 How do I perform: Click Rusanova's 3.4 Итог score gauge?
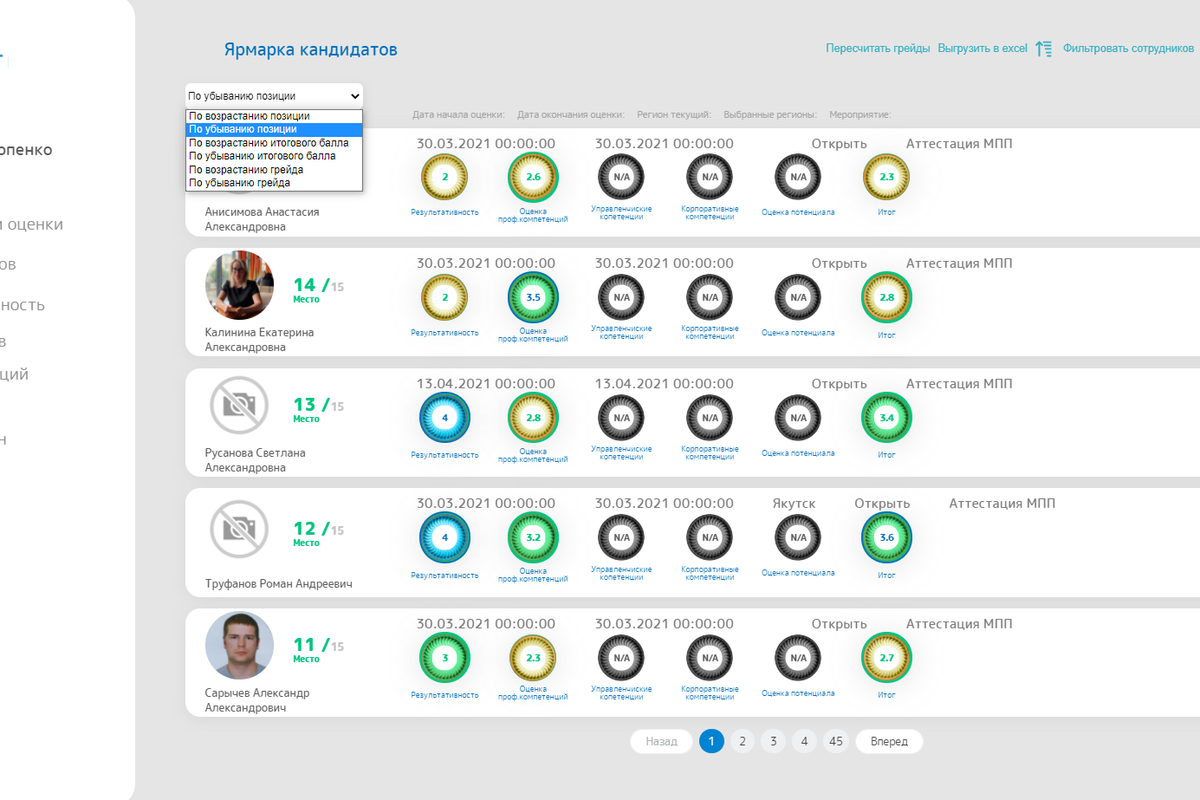pos(886,417)
